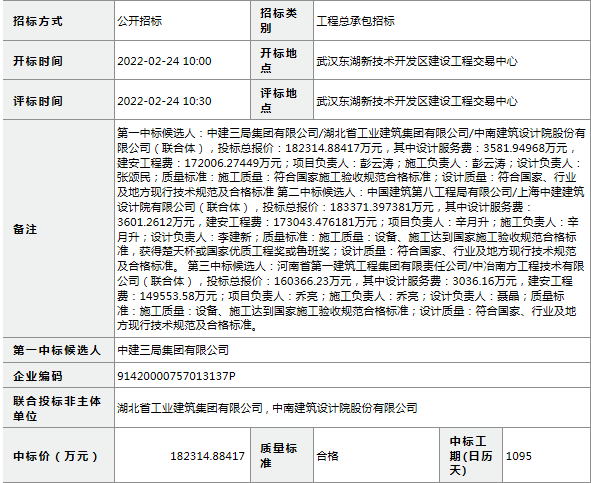Click the 联合投标非主体单位 label
591x483 pixels.
pos(57,408)
